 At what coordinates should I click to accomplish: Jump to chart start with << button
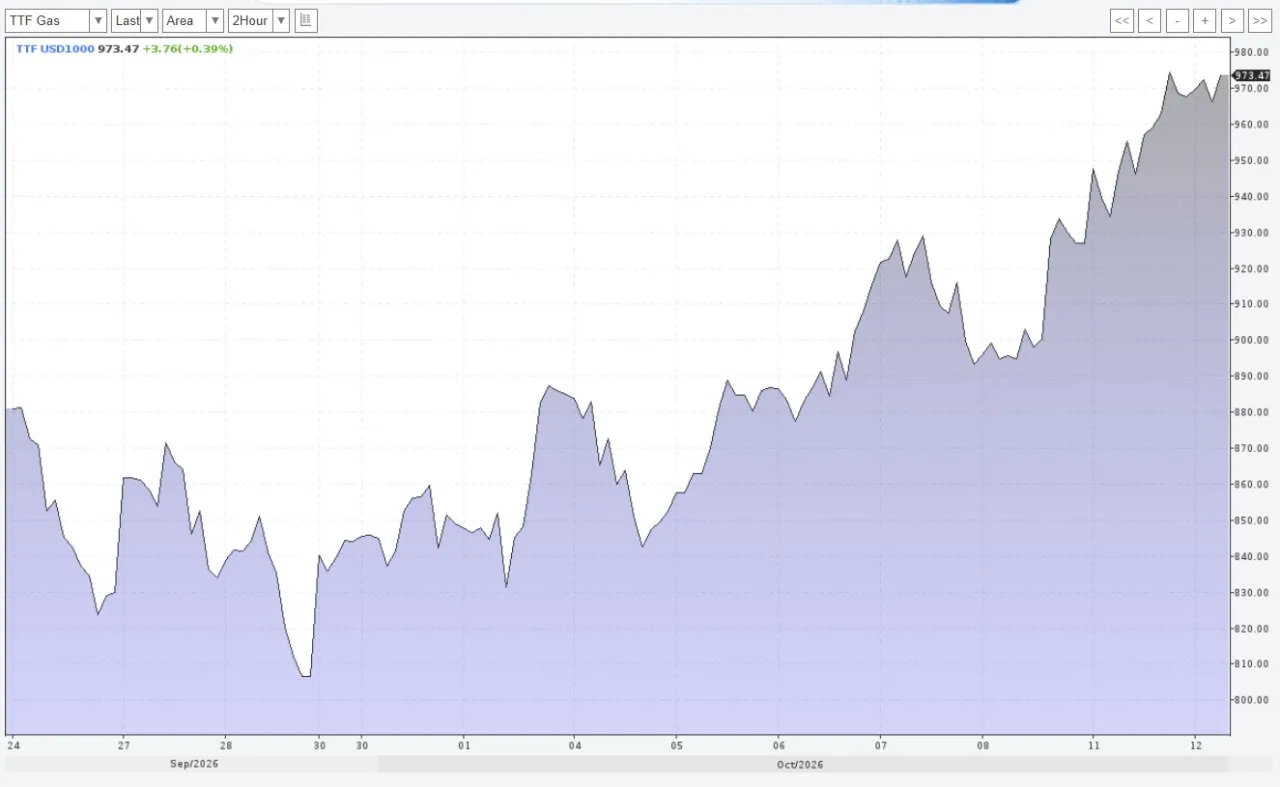[x=1122, y=20]
